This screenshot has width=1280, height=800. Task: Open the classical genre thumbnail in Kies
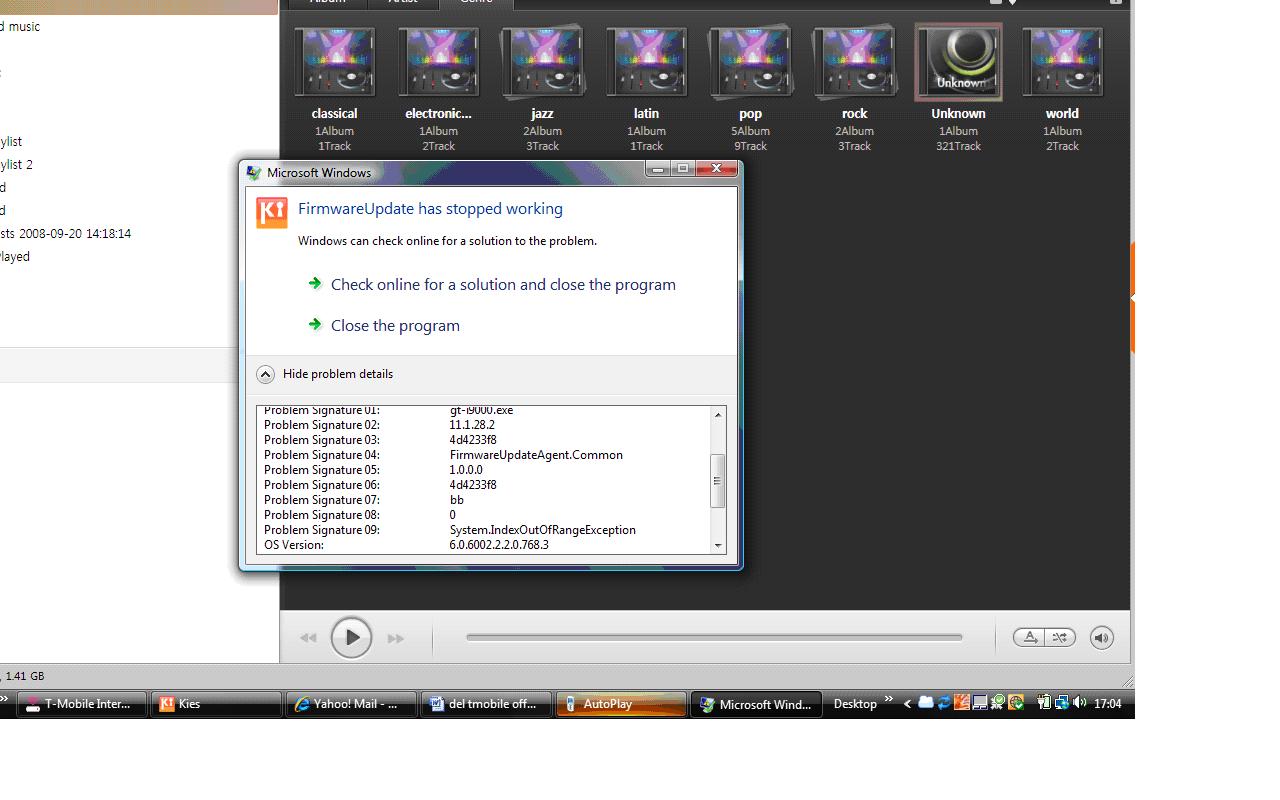coord(335,63)
